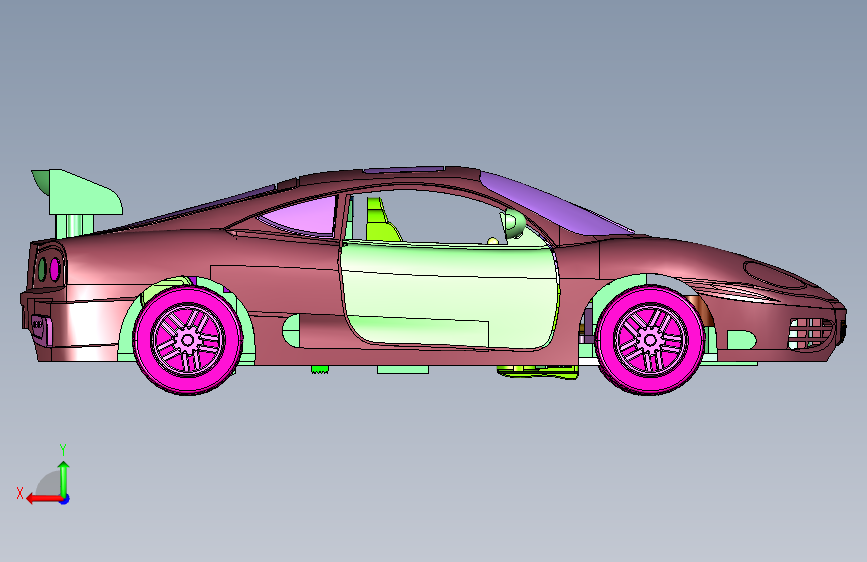Select the front bumper grille vent

[811, 333]
